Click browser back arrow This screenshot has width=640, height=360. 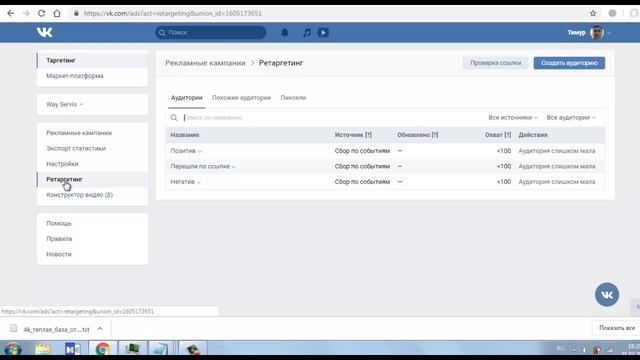click(11, 13)
